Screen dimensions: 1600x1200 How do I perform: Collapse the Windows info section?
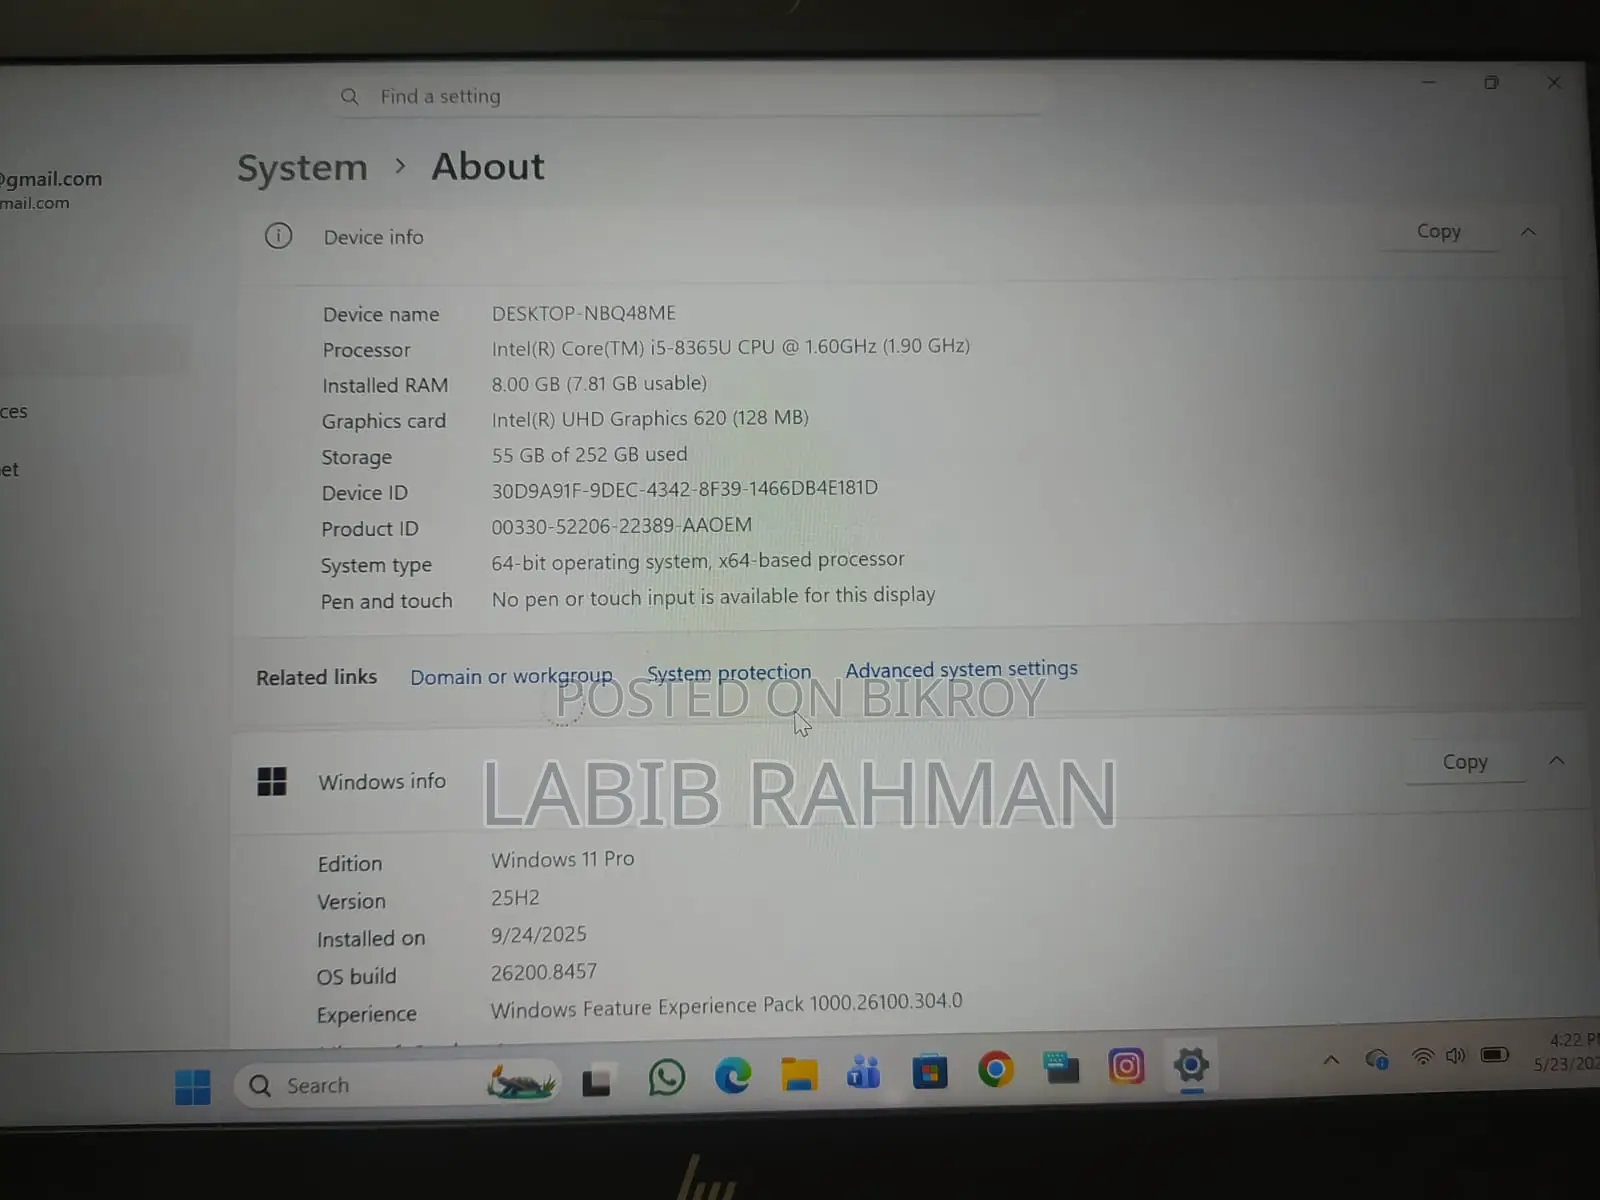tap(1557, 761)
